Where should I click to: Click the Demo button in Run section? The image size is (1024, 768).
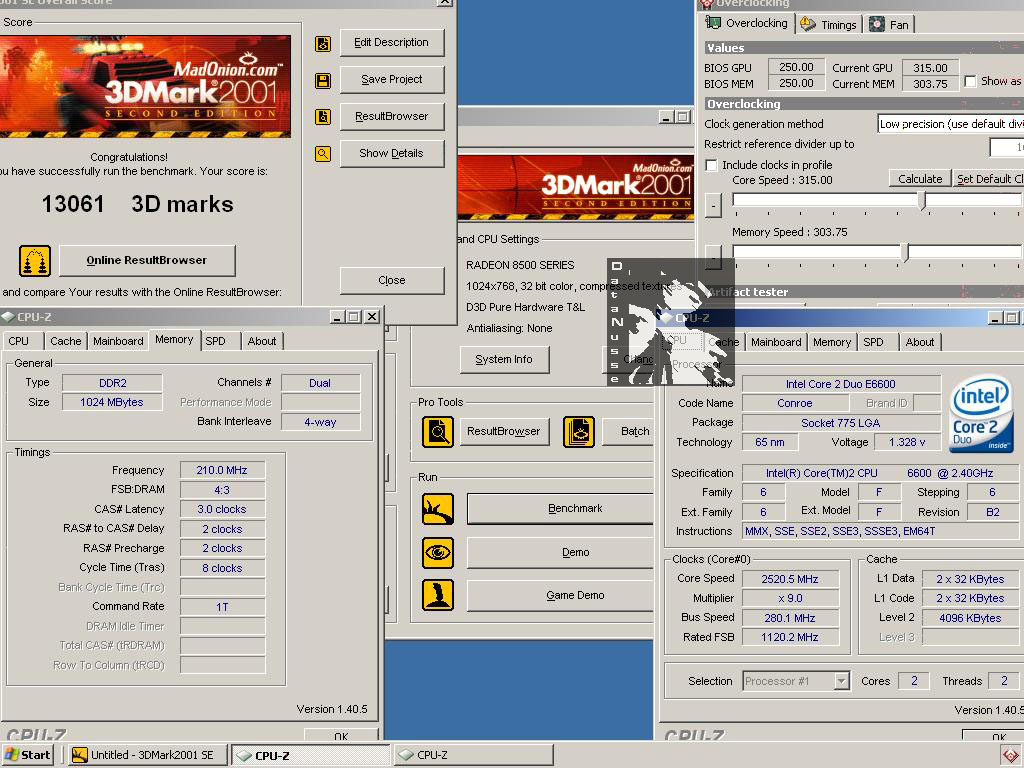(560, 552)
